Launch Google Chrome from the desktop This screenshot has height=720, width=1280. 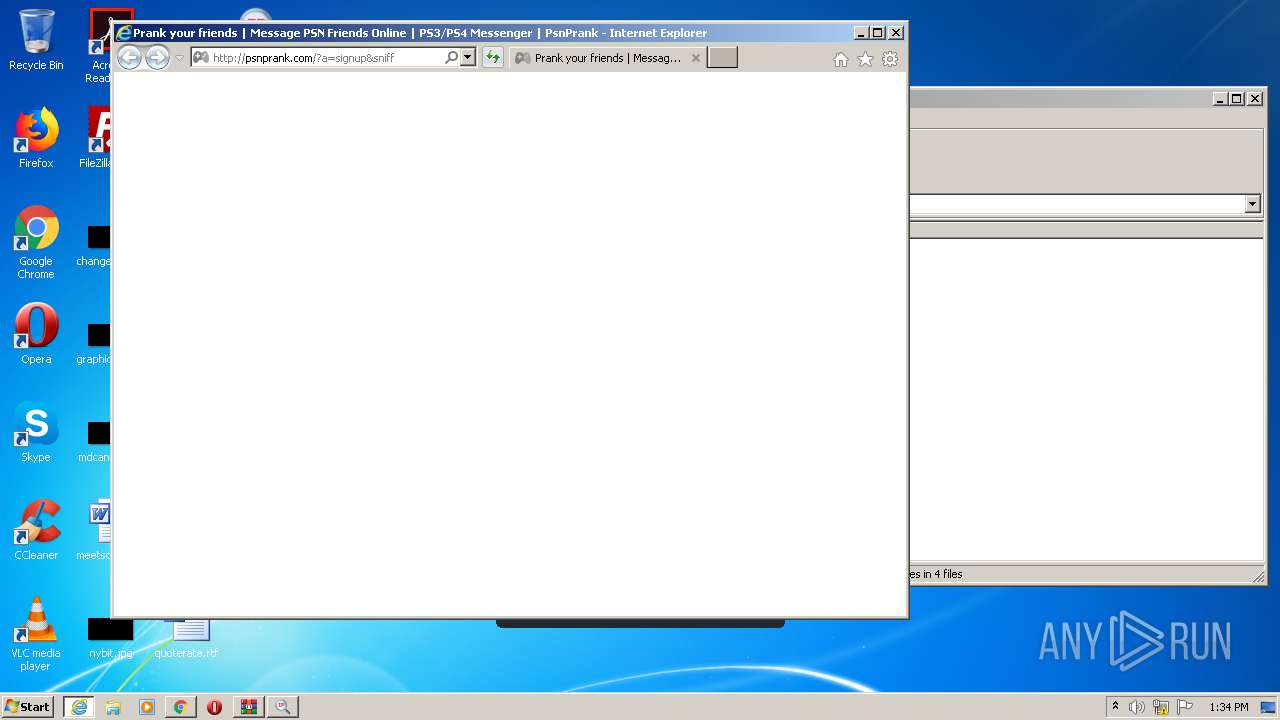point(36,243)
